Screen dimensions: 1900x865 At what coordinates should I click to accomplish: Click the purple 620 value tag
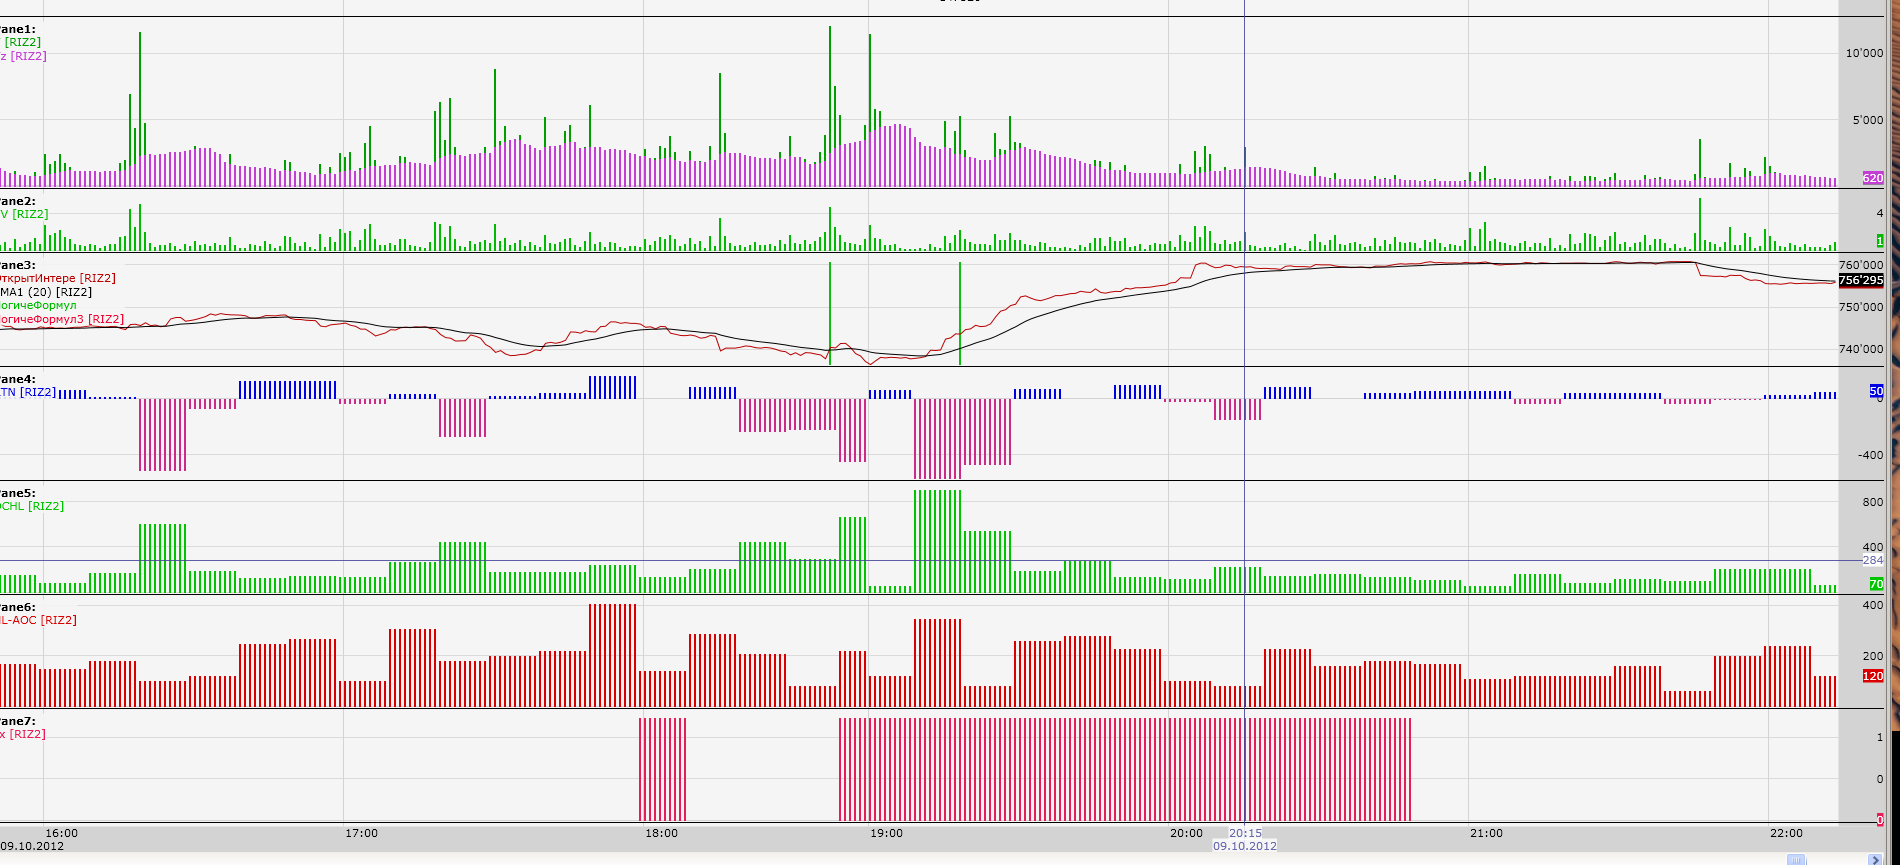(x=1873, y=178)
